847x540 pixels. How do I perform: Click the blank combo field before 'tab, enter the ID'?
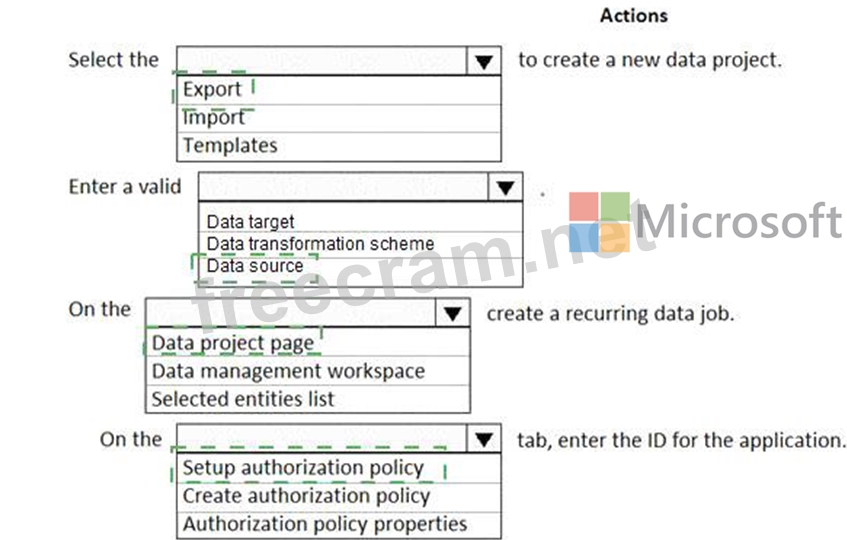(321, 439)
